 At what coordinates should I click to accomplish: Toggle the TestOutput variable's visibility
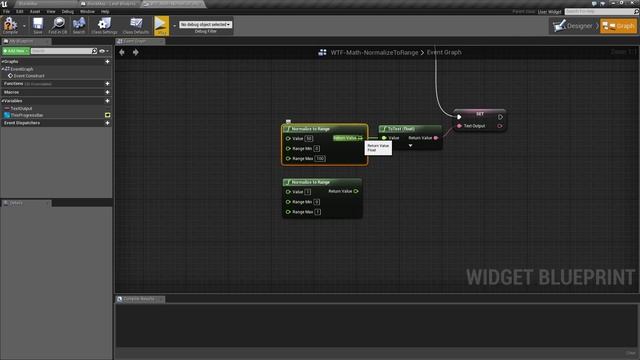point(108,109)
